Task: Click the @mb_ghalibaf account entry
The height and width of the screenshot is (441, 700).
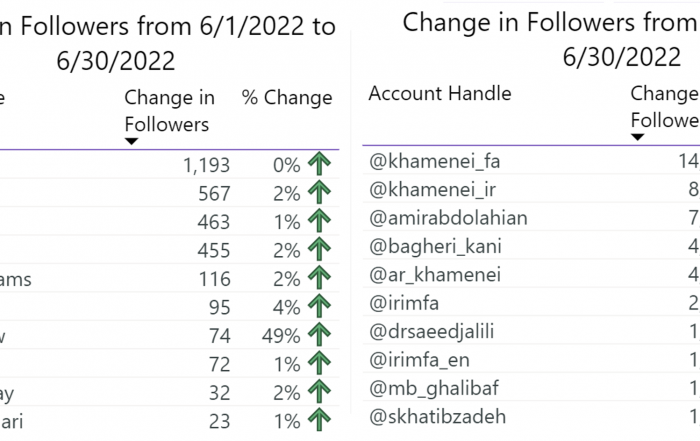Action: (x=434, y=388)
